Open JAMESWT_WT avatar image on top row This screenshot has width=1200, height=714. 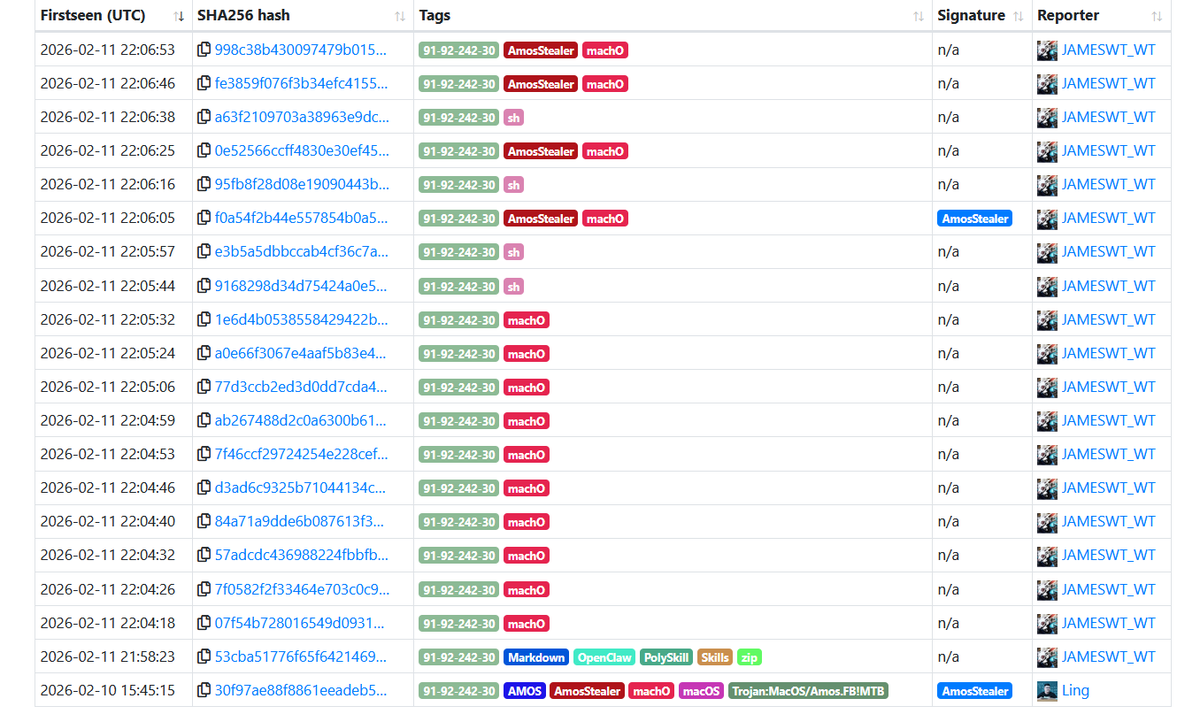(x=1046, y=49)
